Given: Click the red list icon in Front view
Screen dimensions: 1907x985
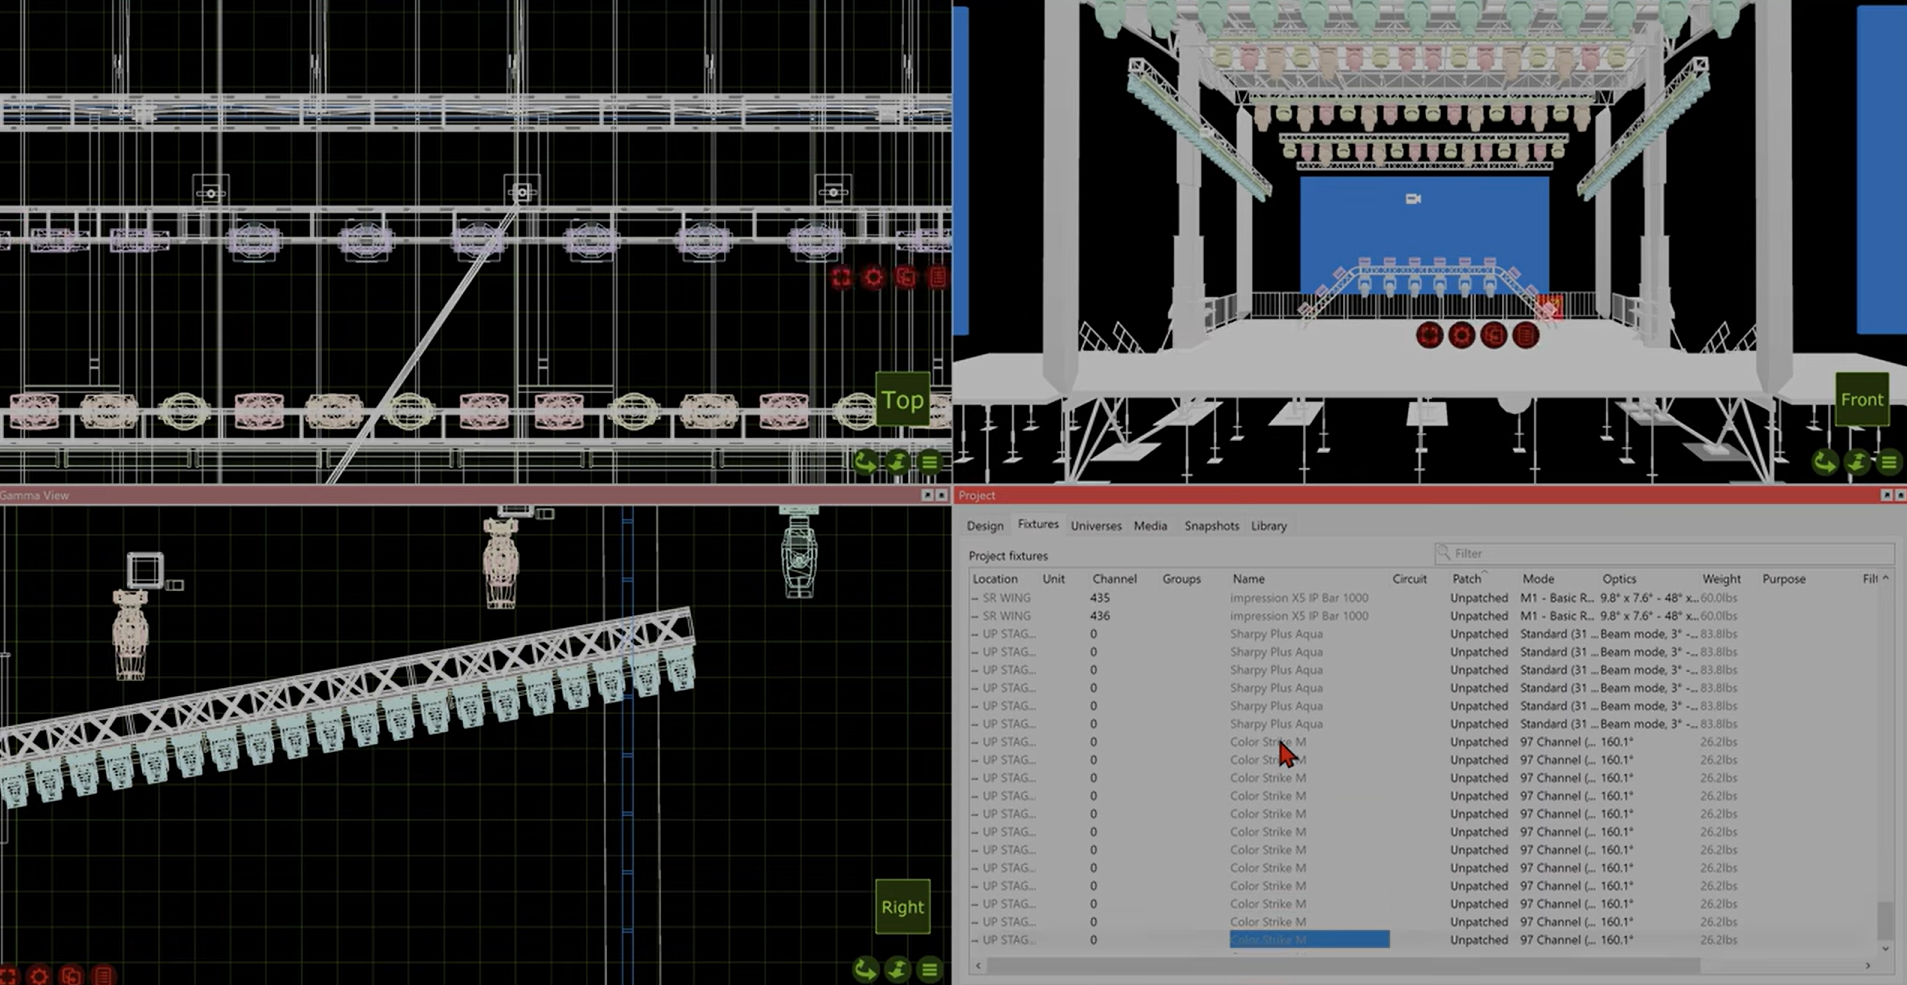Looking at the screenshot, I should (x=1525, y=336).
